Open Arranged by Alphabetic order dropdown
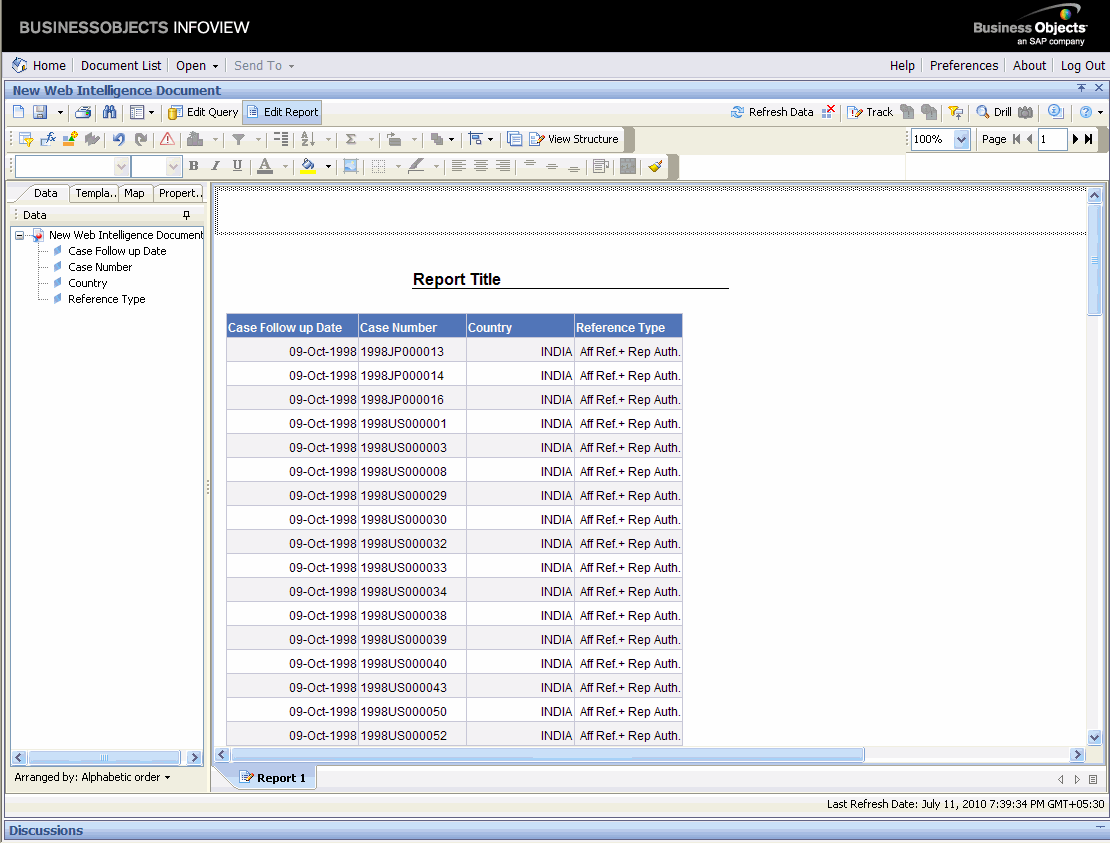This screenshot has height=844, width=1110. coord(92,777)
